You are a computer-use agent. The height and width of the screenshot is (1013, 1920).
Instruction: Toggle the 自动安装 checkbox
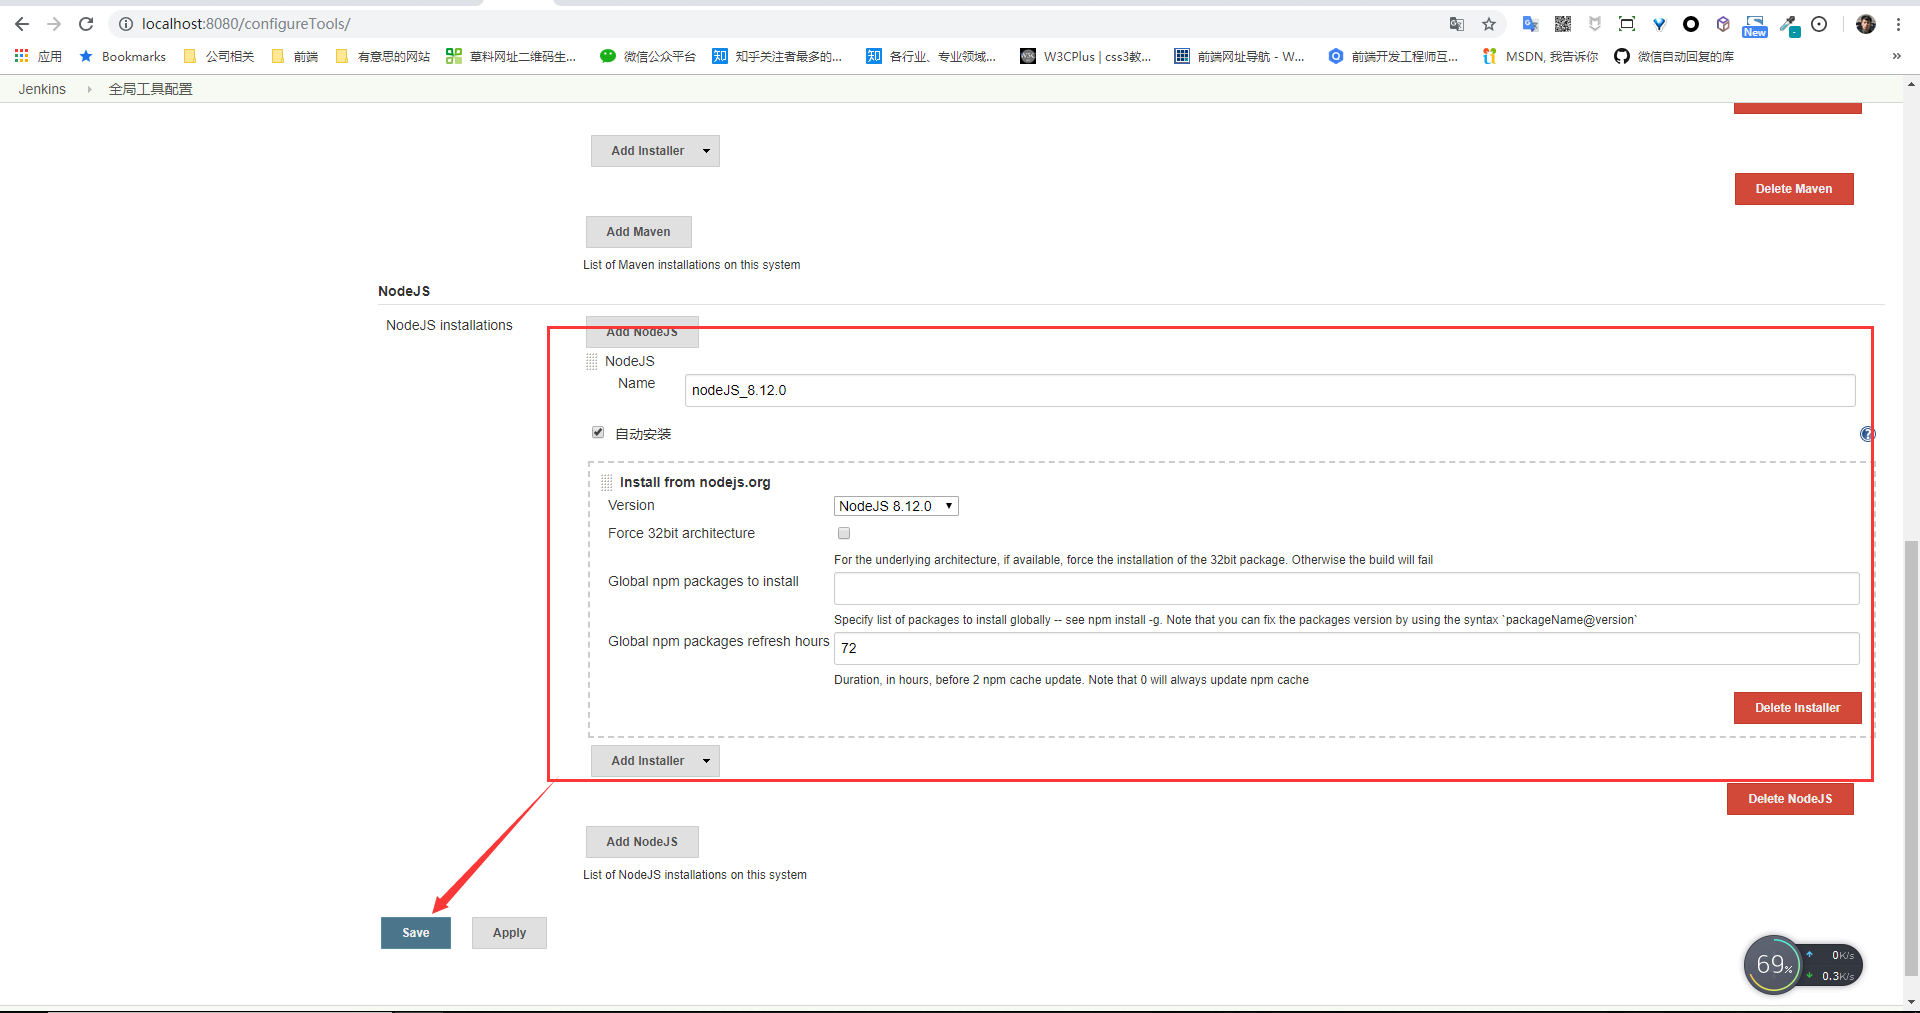click(x=598, y=432)
